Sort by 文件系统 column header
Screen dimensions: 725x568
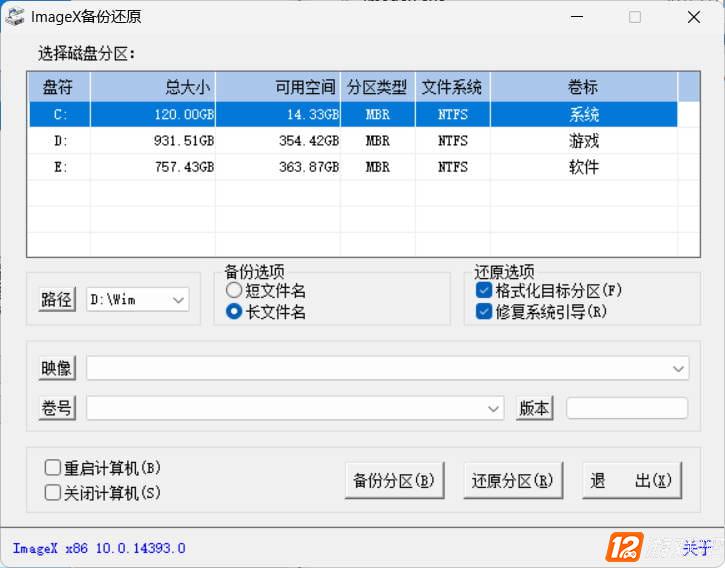[453, 87]
